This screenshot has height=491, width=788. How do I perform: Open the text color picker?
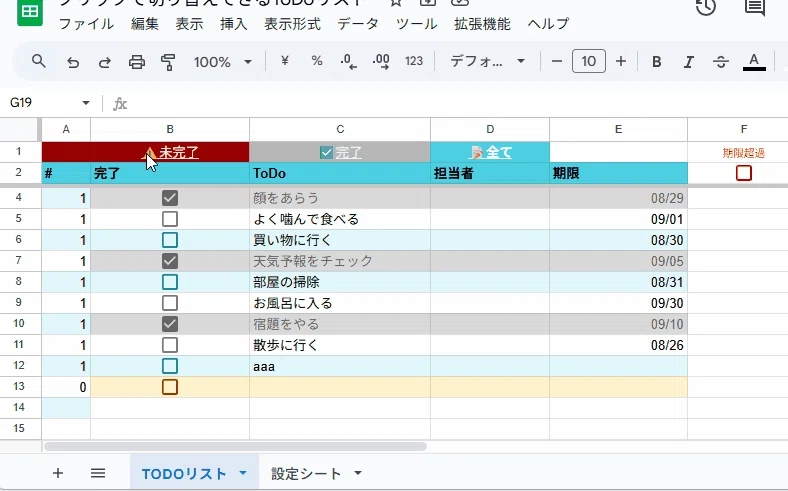pos(754,62)
